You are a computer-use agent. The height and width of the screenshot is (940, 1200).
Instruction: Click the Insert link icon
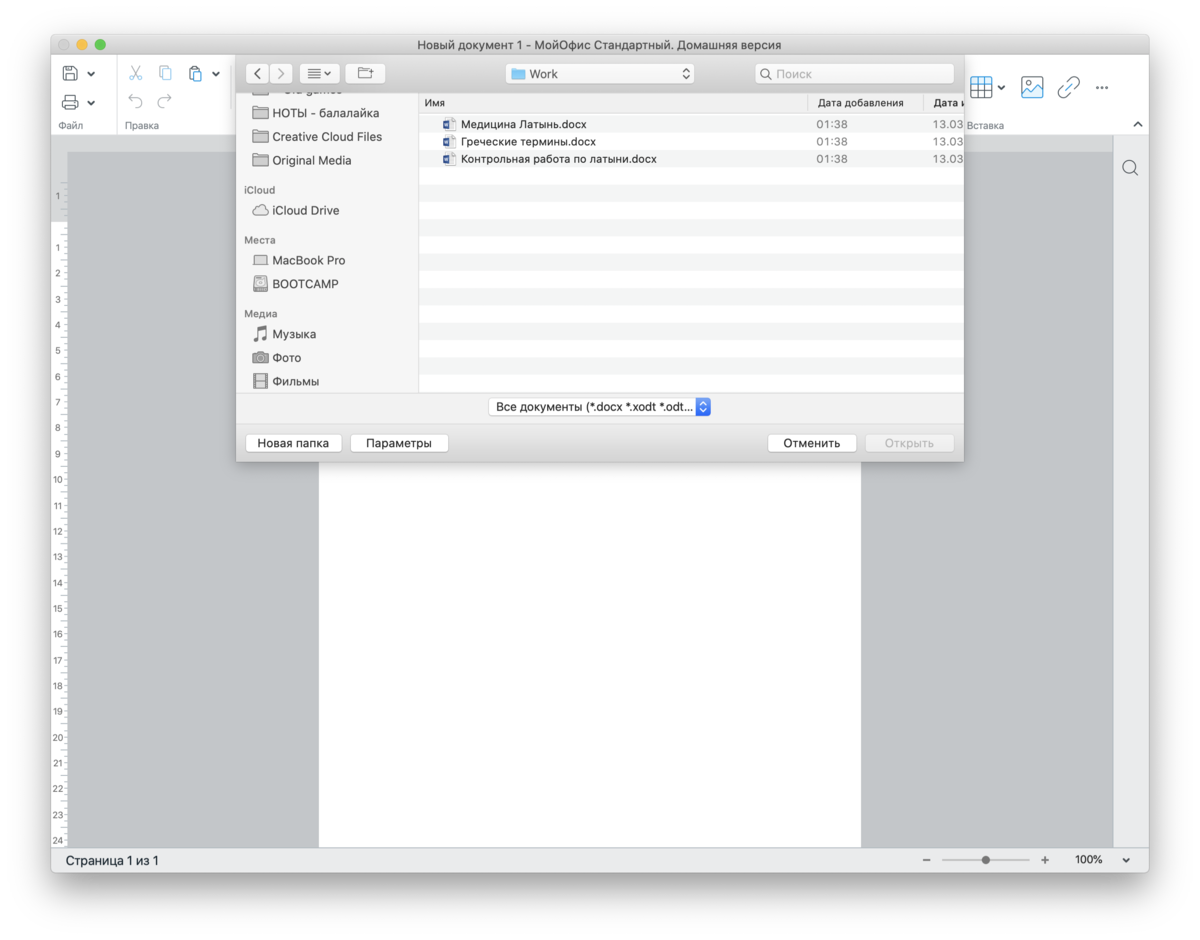tap(1068, 87)
